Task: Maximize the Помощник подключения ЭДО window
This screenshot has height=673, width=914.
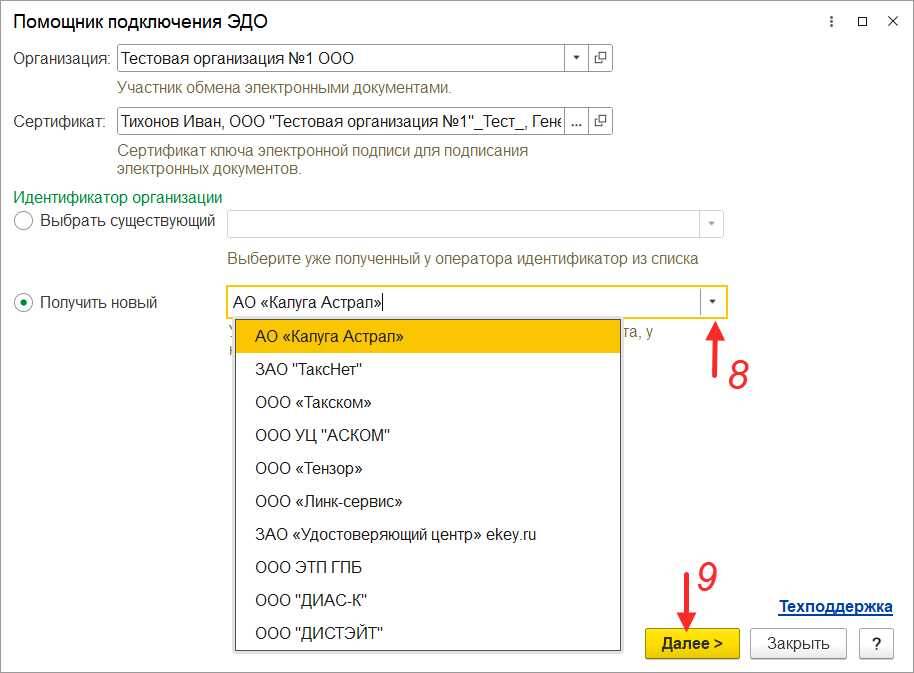Action: (x=862, y=22)
